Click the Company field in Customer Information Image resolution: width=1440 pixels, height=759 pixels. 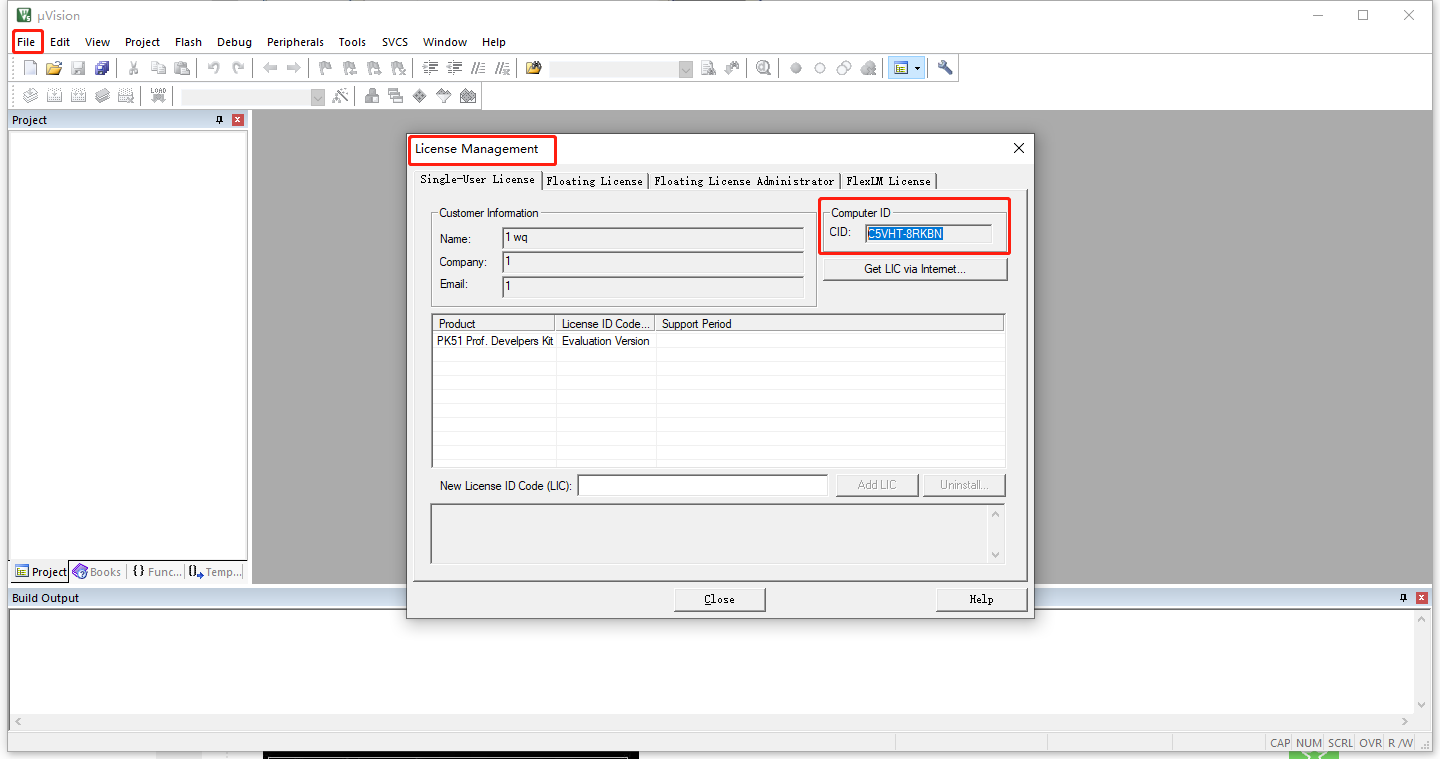tap(653, 262)
